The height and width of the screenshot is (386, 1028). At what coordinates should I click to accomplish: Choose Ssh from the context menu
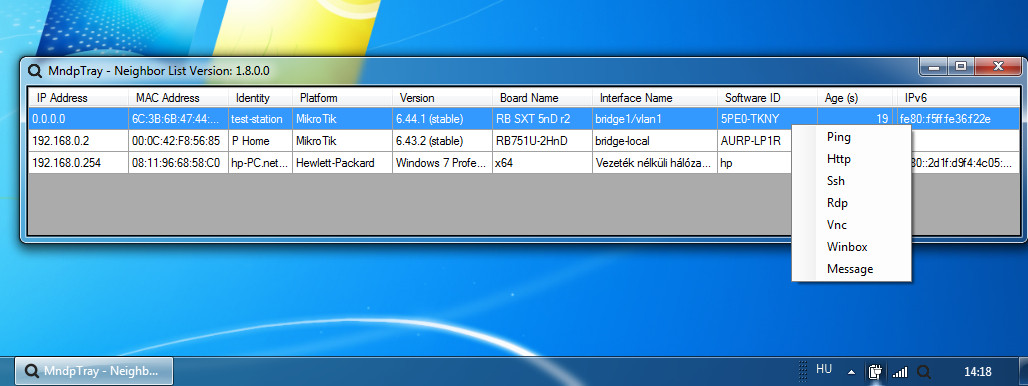[x=852, y=181]
